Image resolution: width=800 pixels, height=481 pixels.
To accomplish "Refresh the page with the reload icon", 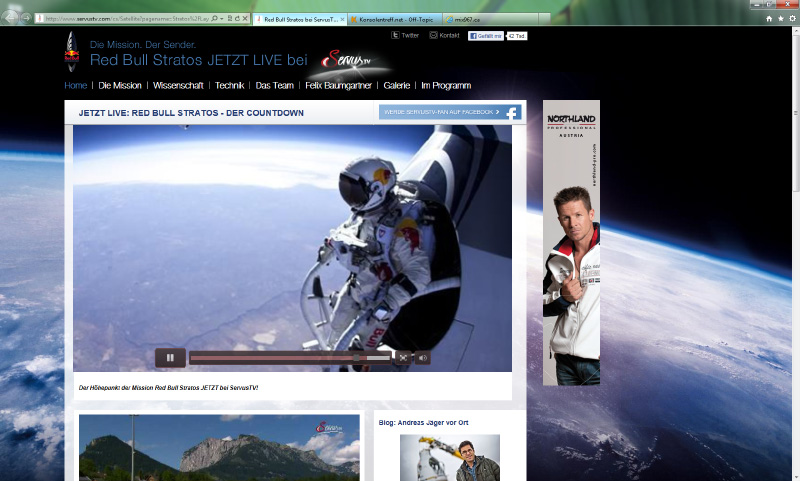I will point(237,18).
